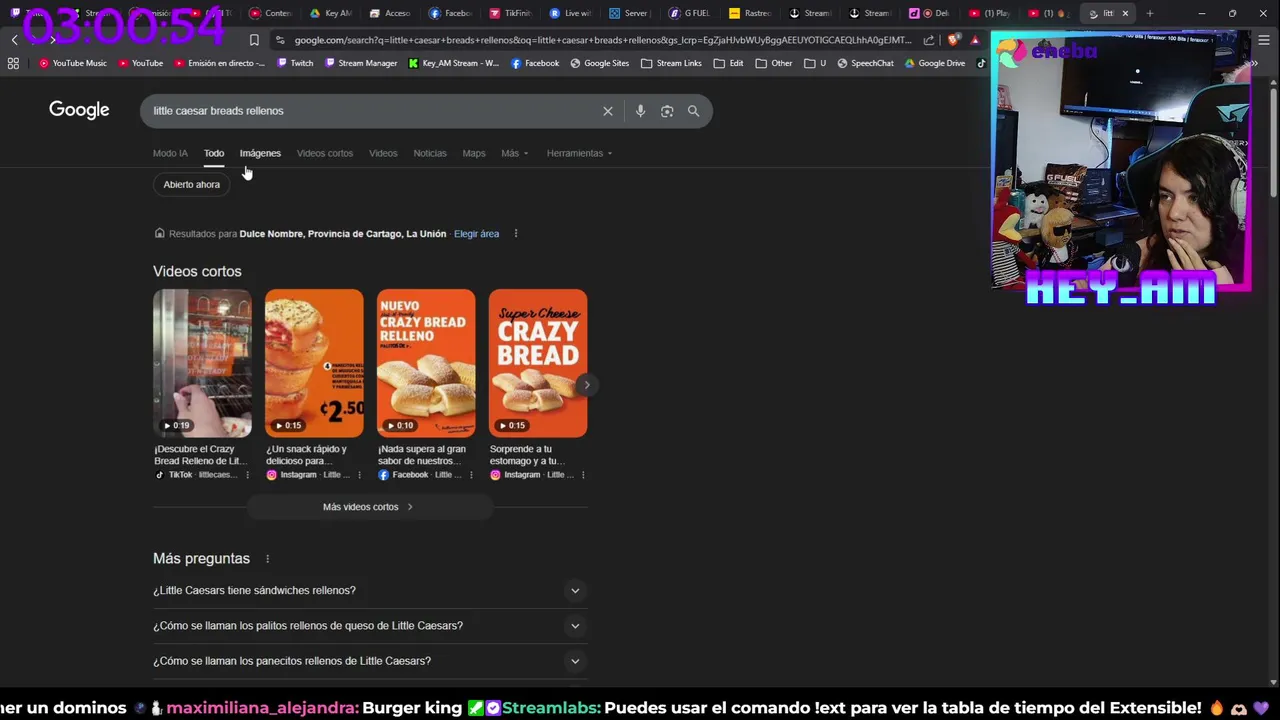Play the TikTok oven video thumbnail
The image size is (1280, 720).
(x=202, y=363)
